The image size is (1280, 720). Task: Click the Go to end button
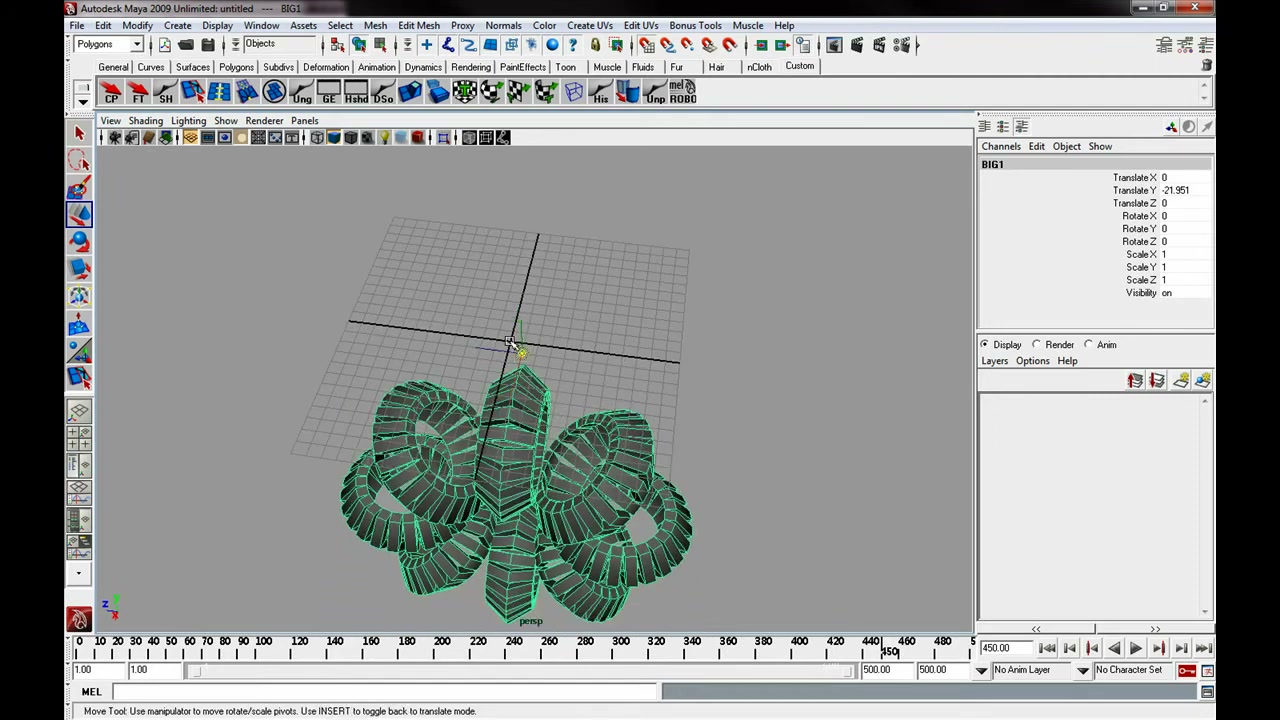pyautogui.click(x=1203, y=649)
